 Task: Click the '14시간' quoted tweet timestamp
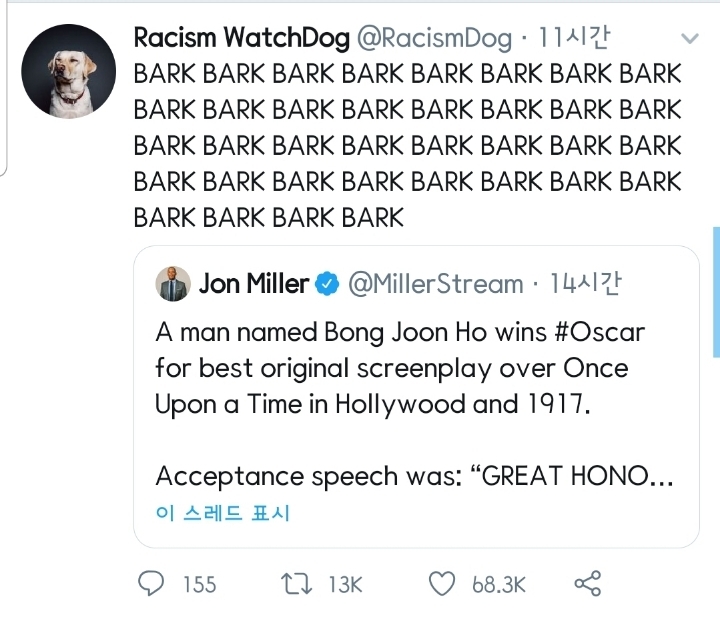click(585, 284)
